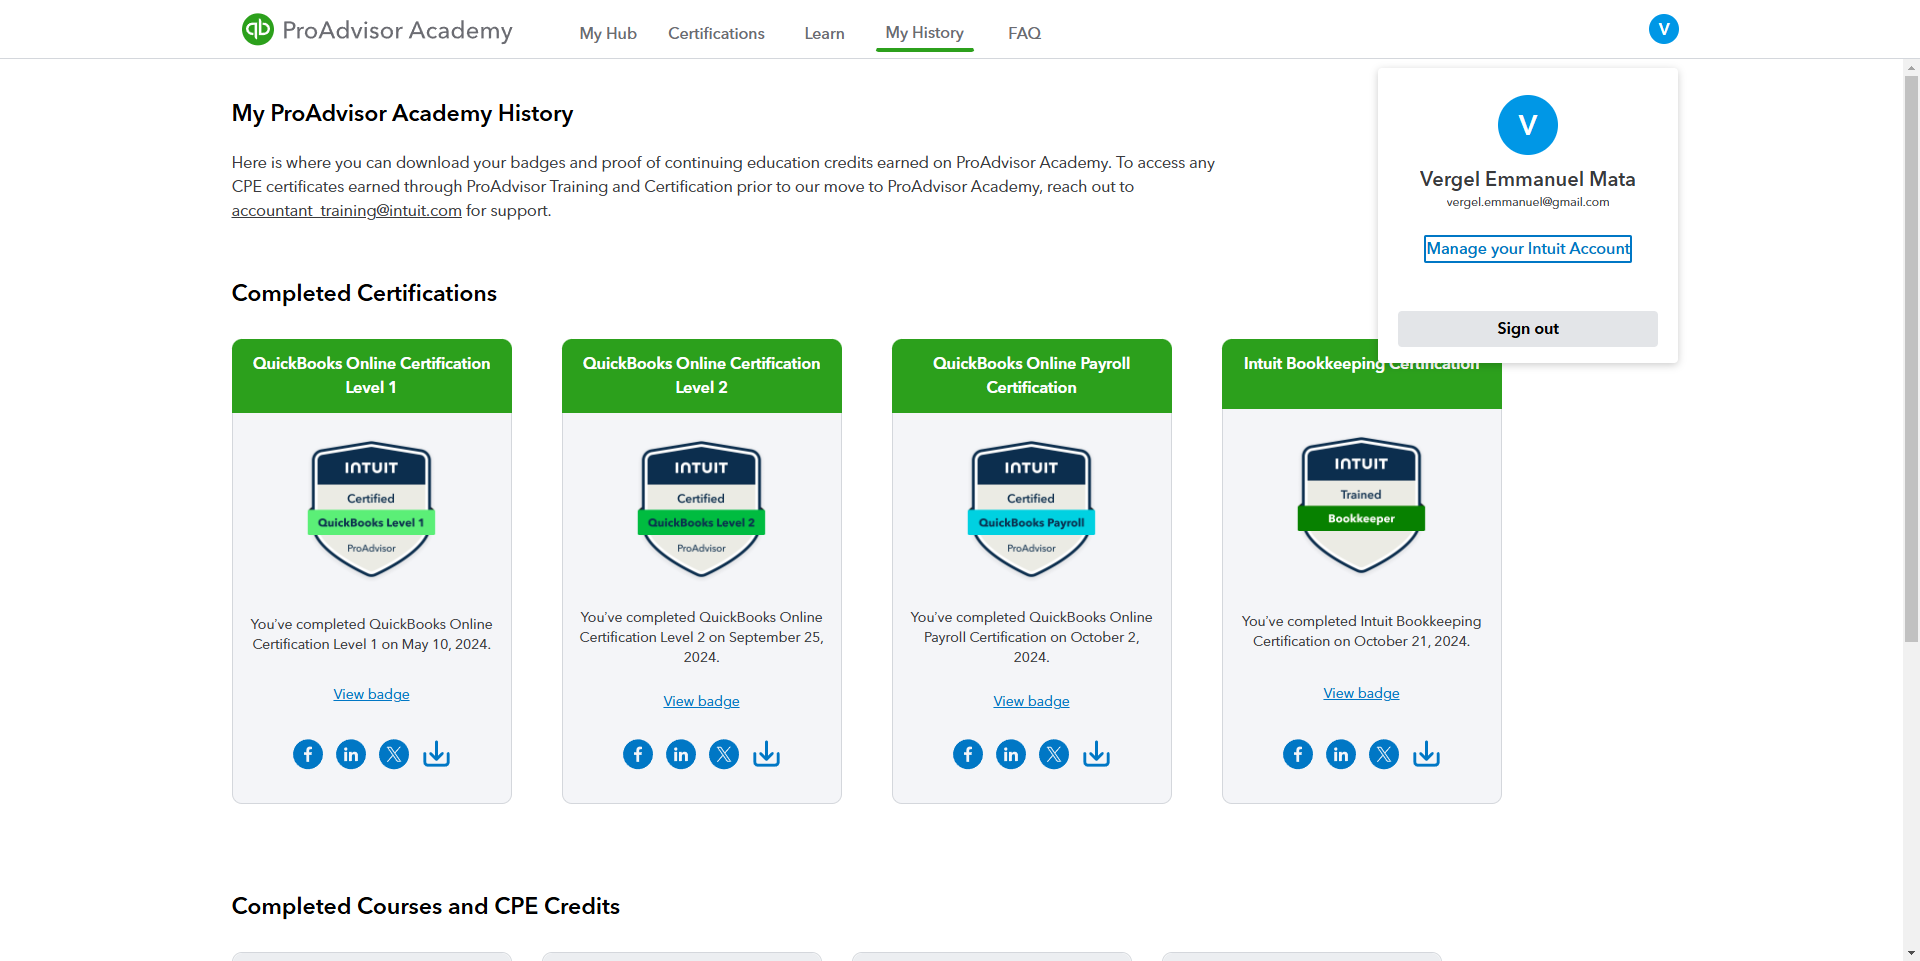Click the page vertical scrollbar thumb
This screenshot has height=961, width=1920.
click(1911, 360)
